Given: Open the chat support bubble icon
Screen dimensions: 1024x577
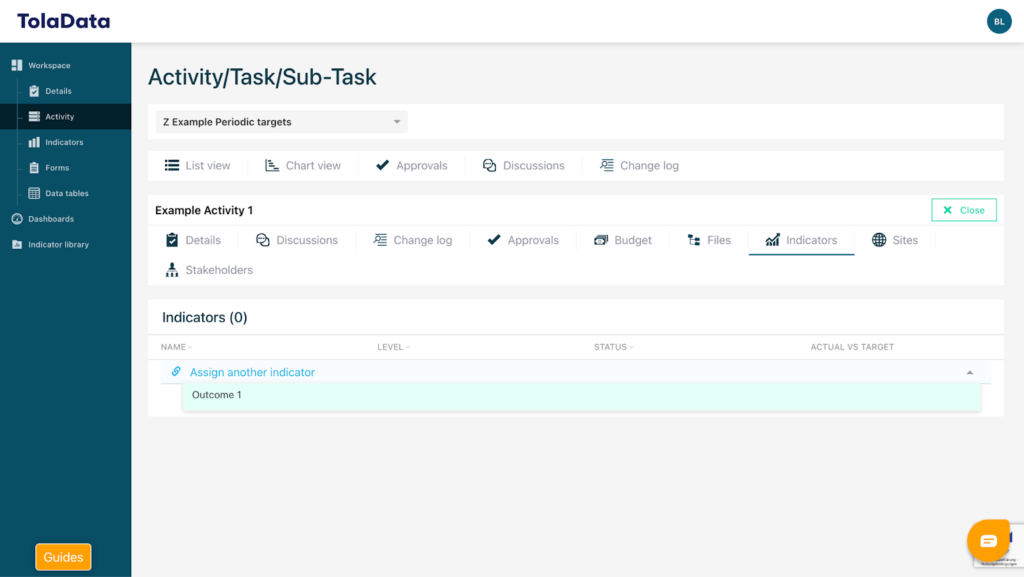Looking at the screenshot, I should [988, 541].
